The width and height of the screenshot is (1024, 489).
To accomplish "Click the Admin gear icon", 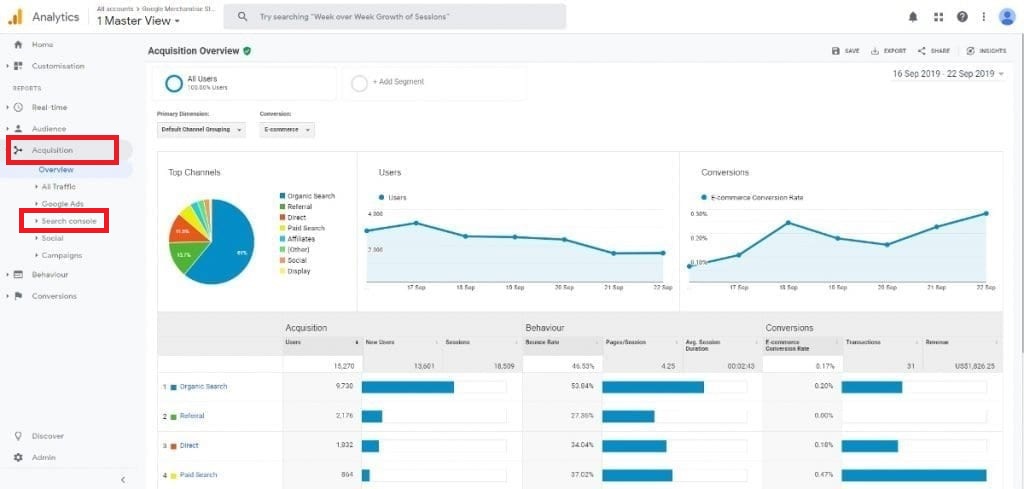I will click(18, 458).
